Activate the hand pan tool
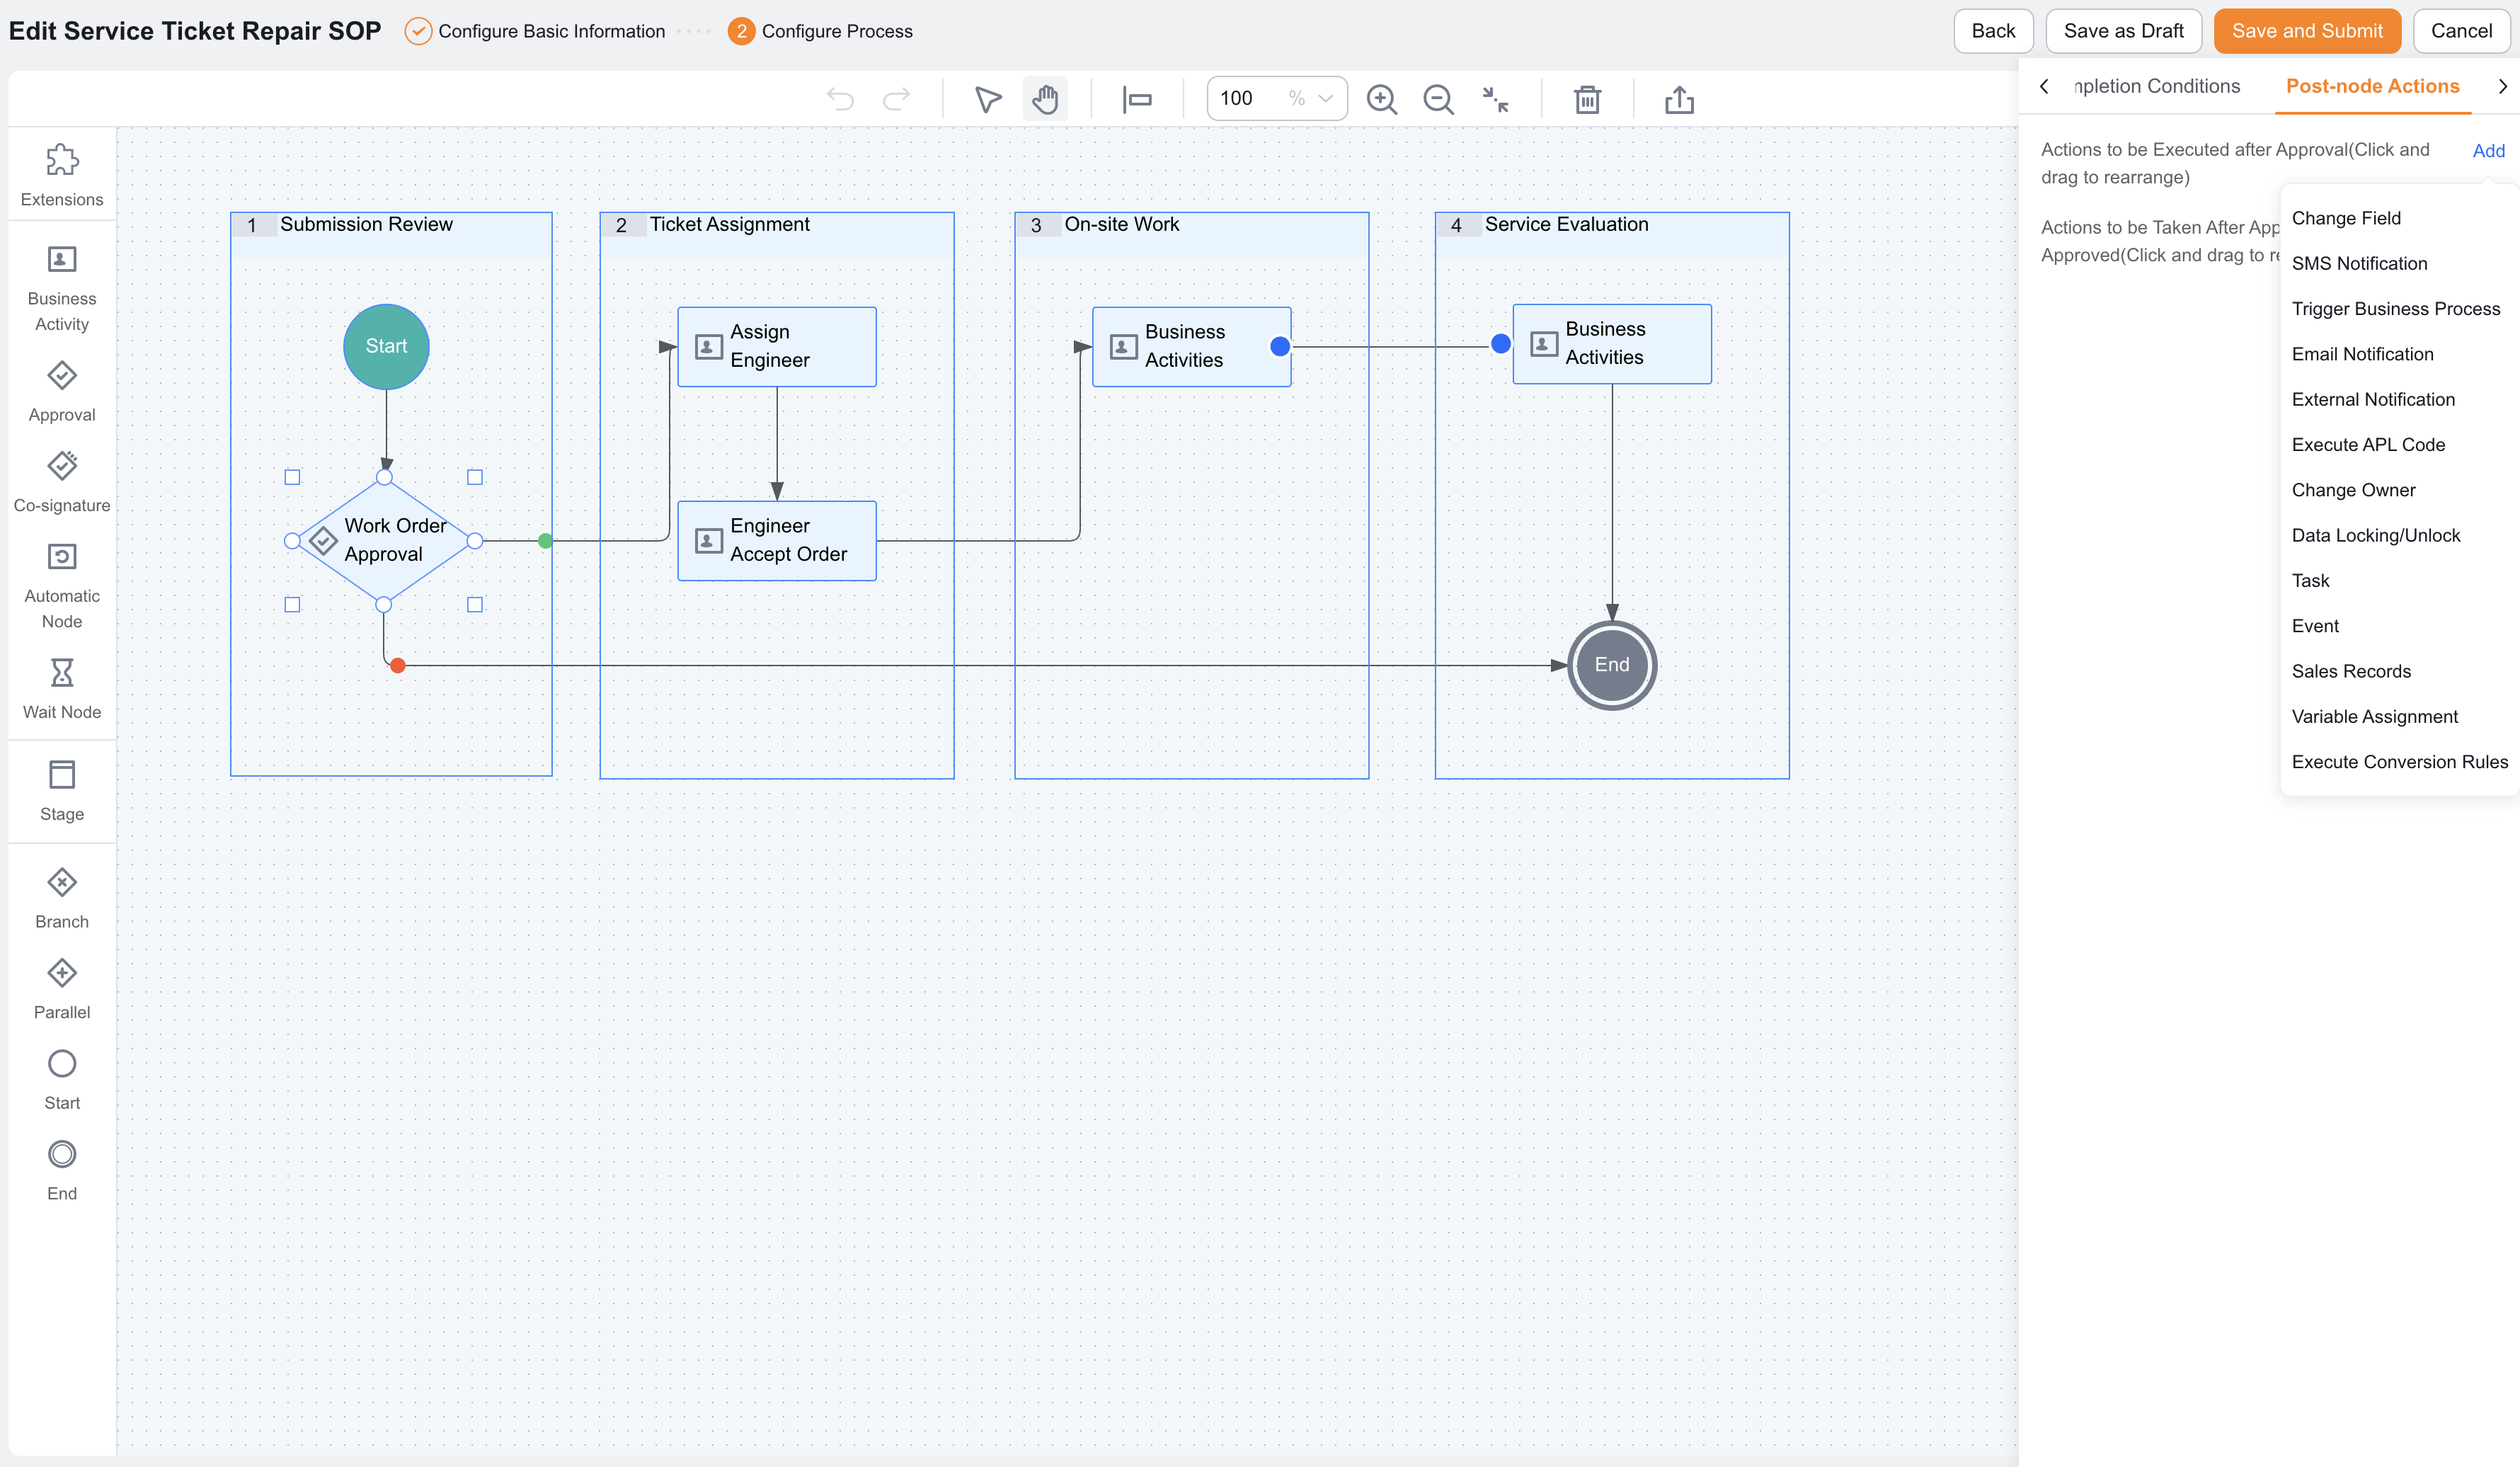 (x=1045, y=99)
